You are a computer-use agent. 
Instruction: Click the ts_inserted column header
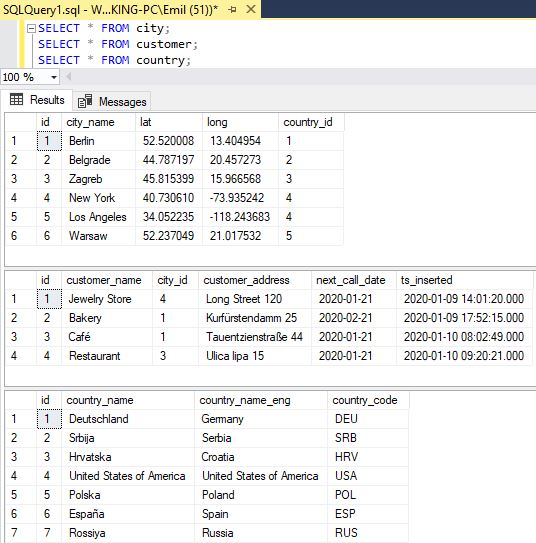[464, 280]
